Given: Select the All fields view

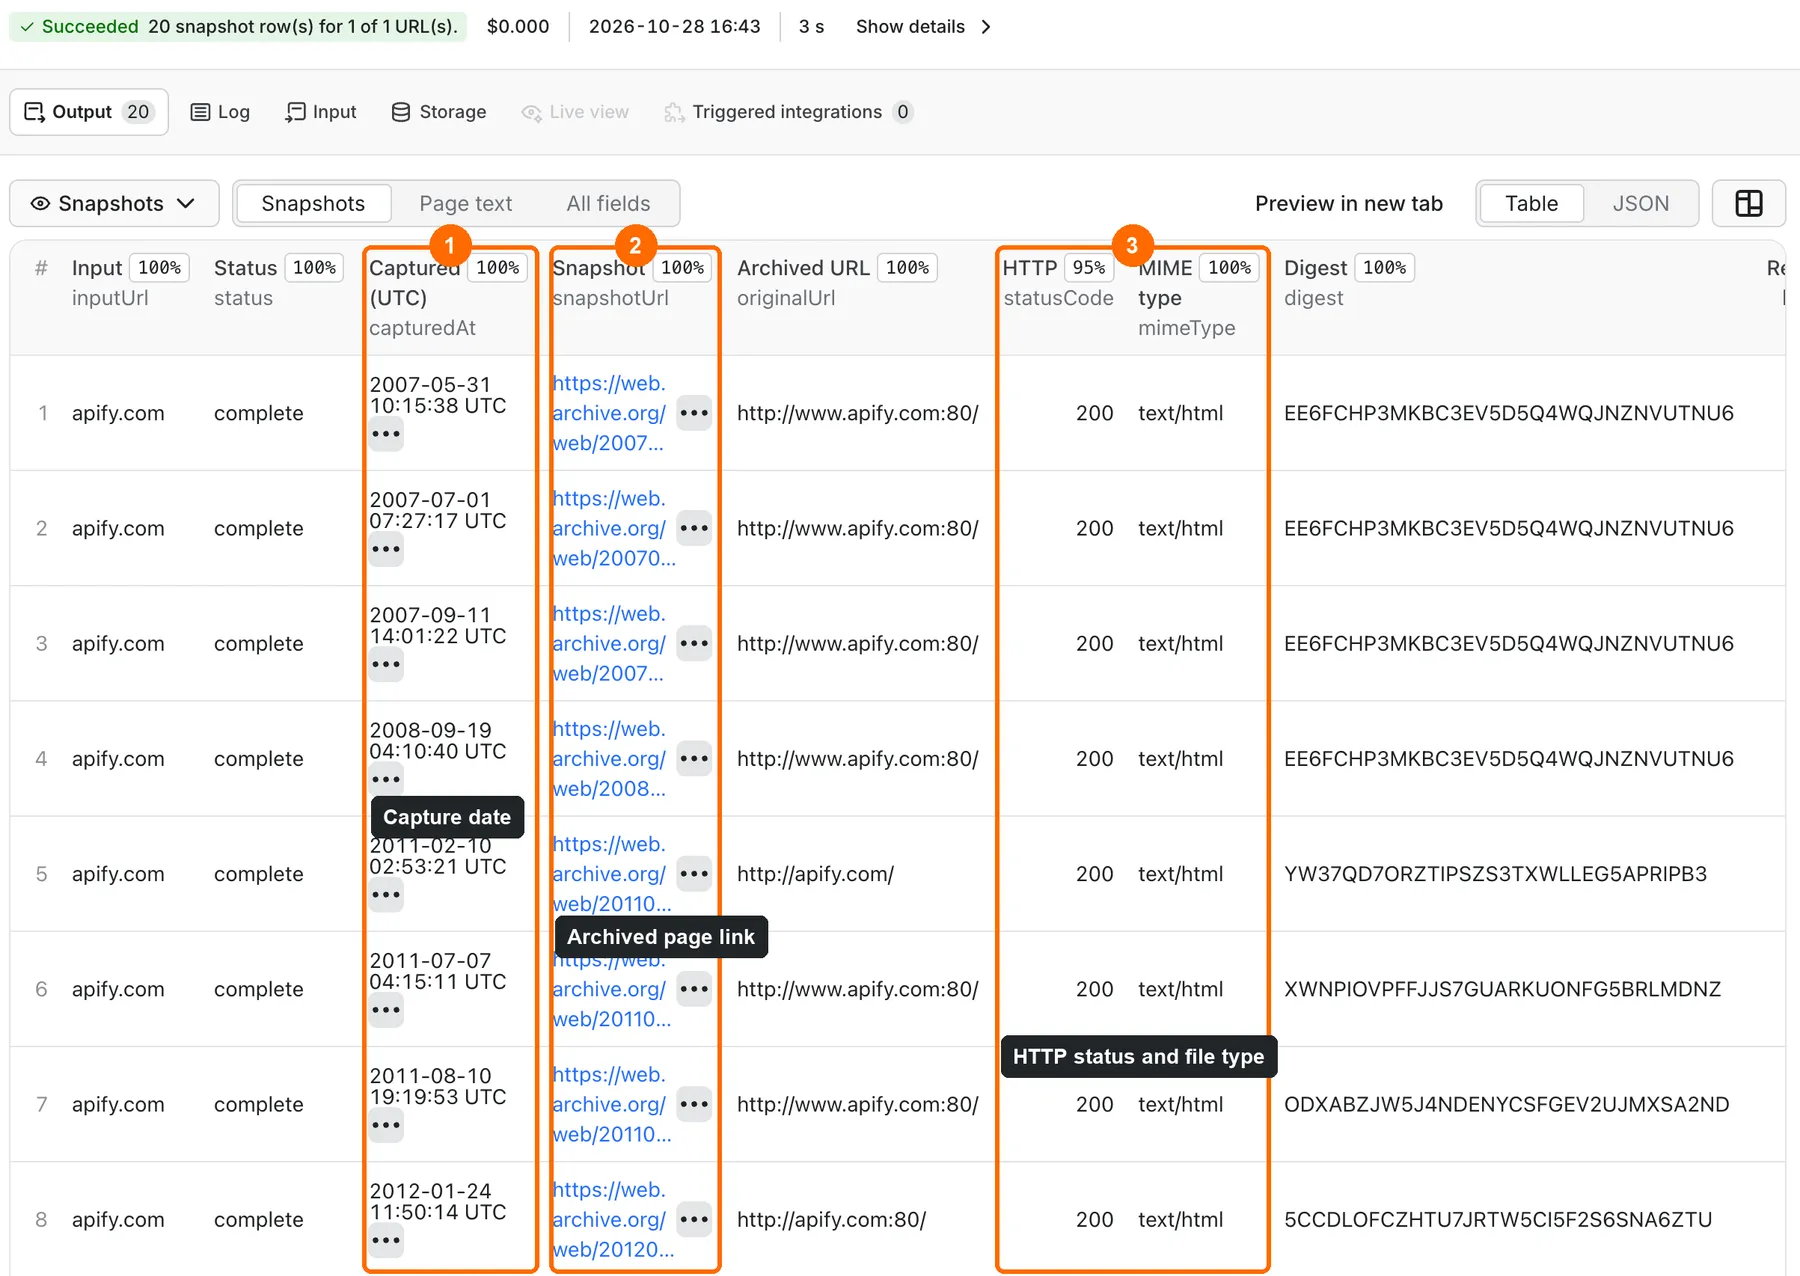Looking at the screenshot, I should tap(608, 204).
